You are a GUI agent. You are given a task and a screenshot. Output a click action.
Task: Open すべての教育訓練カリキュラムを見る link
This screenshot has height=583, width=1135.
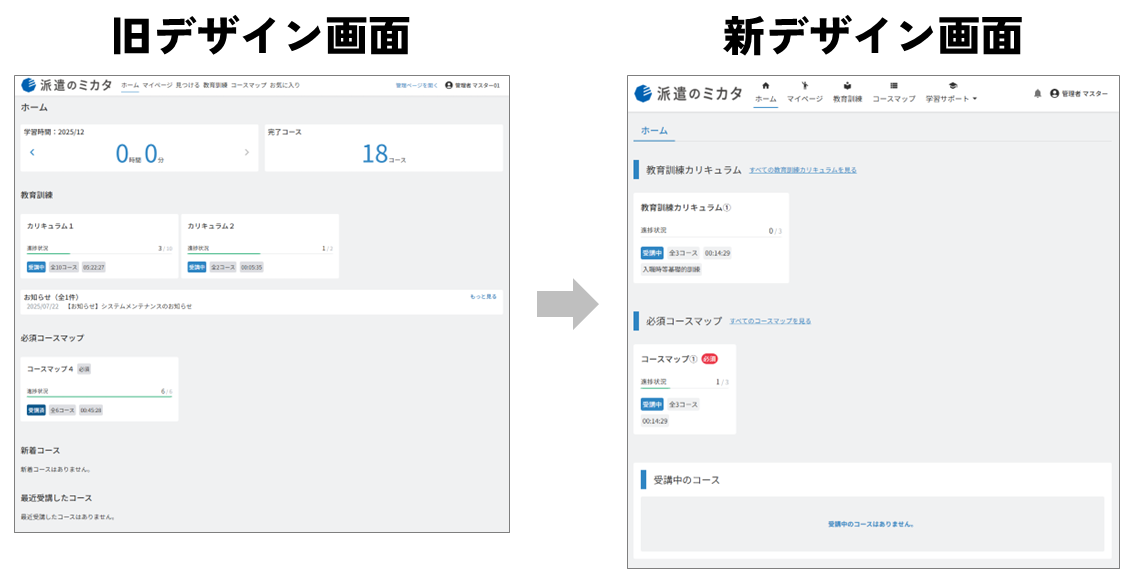click(x=803, y=170)
